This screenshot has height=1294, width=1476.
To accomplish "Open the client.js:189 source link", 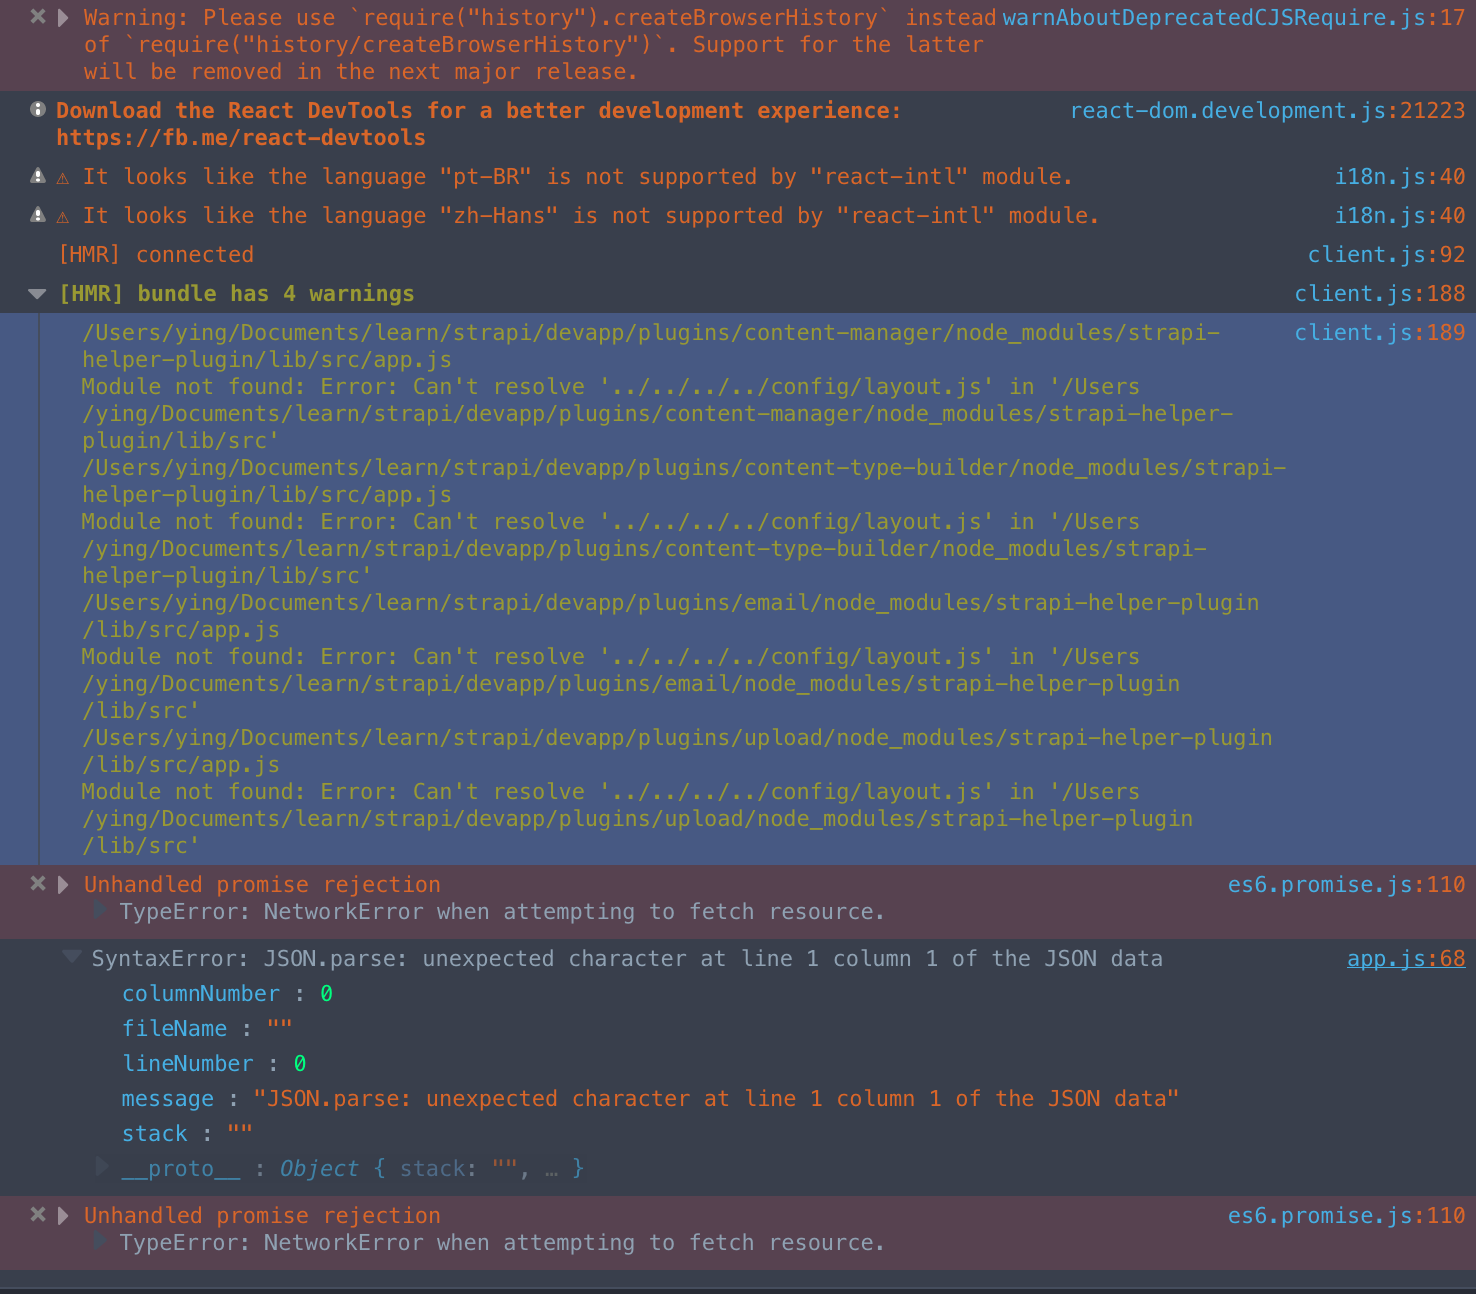I will (1380, 333).
